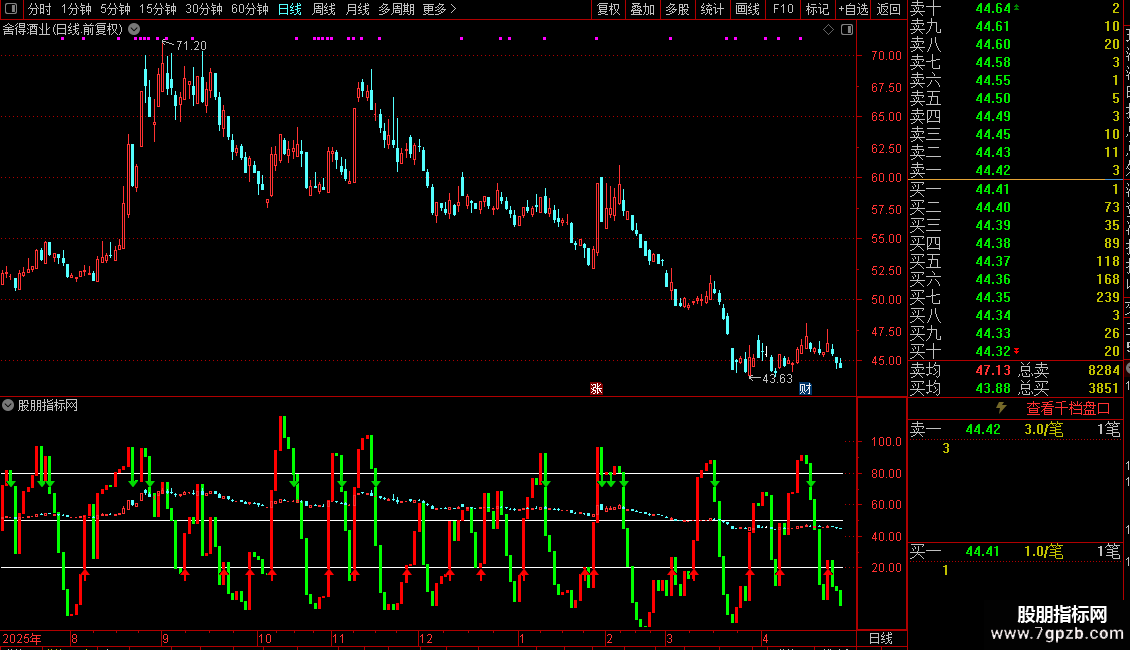Click the lightning bolt icon beside 查看千档盘口
This screenshot has height=650, width=1130.
(1001, 408)
